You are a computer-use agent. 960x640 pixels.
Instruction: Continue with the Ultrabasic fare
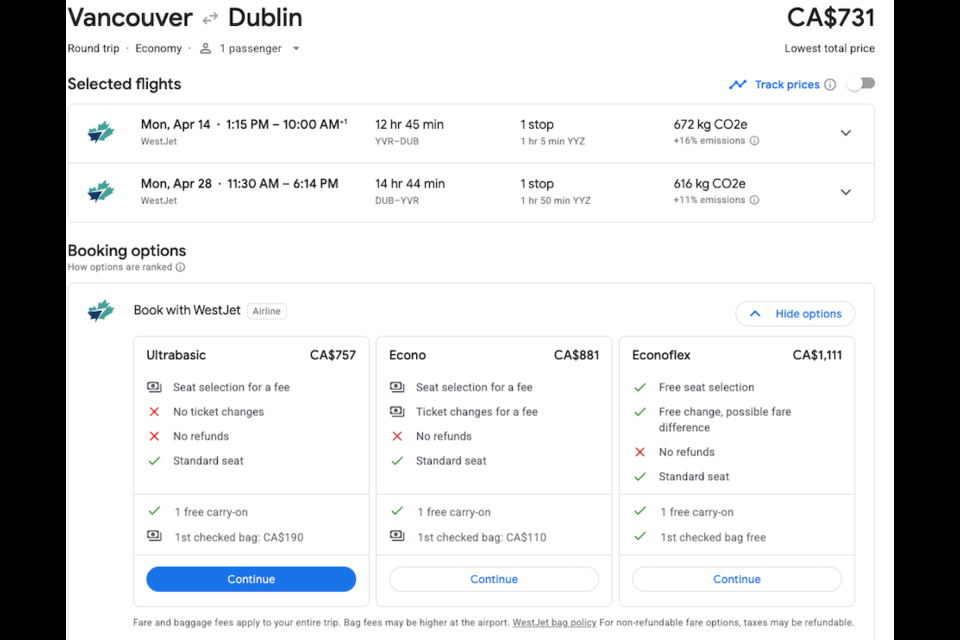pyautogui.click(x=251, y=579)
